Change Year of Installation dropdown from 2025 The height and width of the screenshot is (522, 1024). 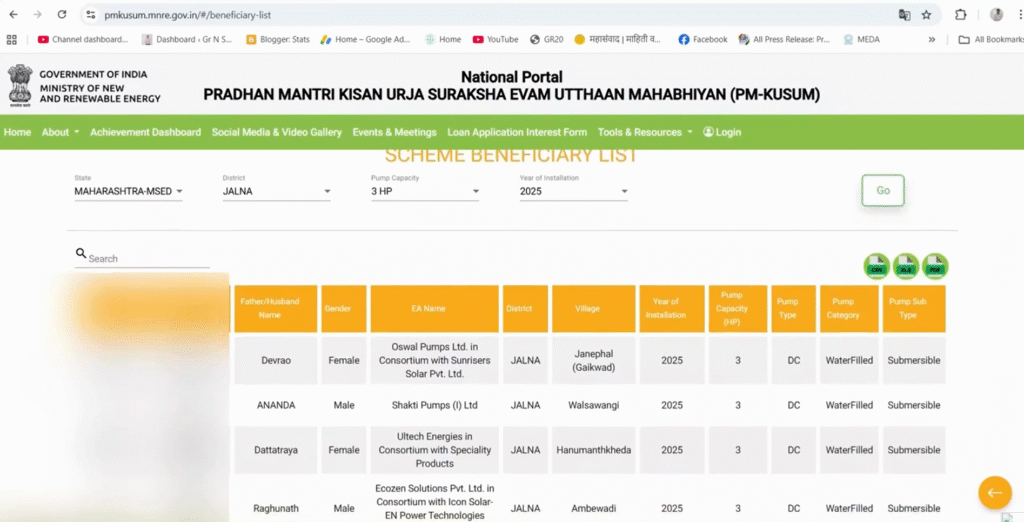coord(573,191)
